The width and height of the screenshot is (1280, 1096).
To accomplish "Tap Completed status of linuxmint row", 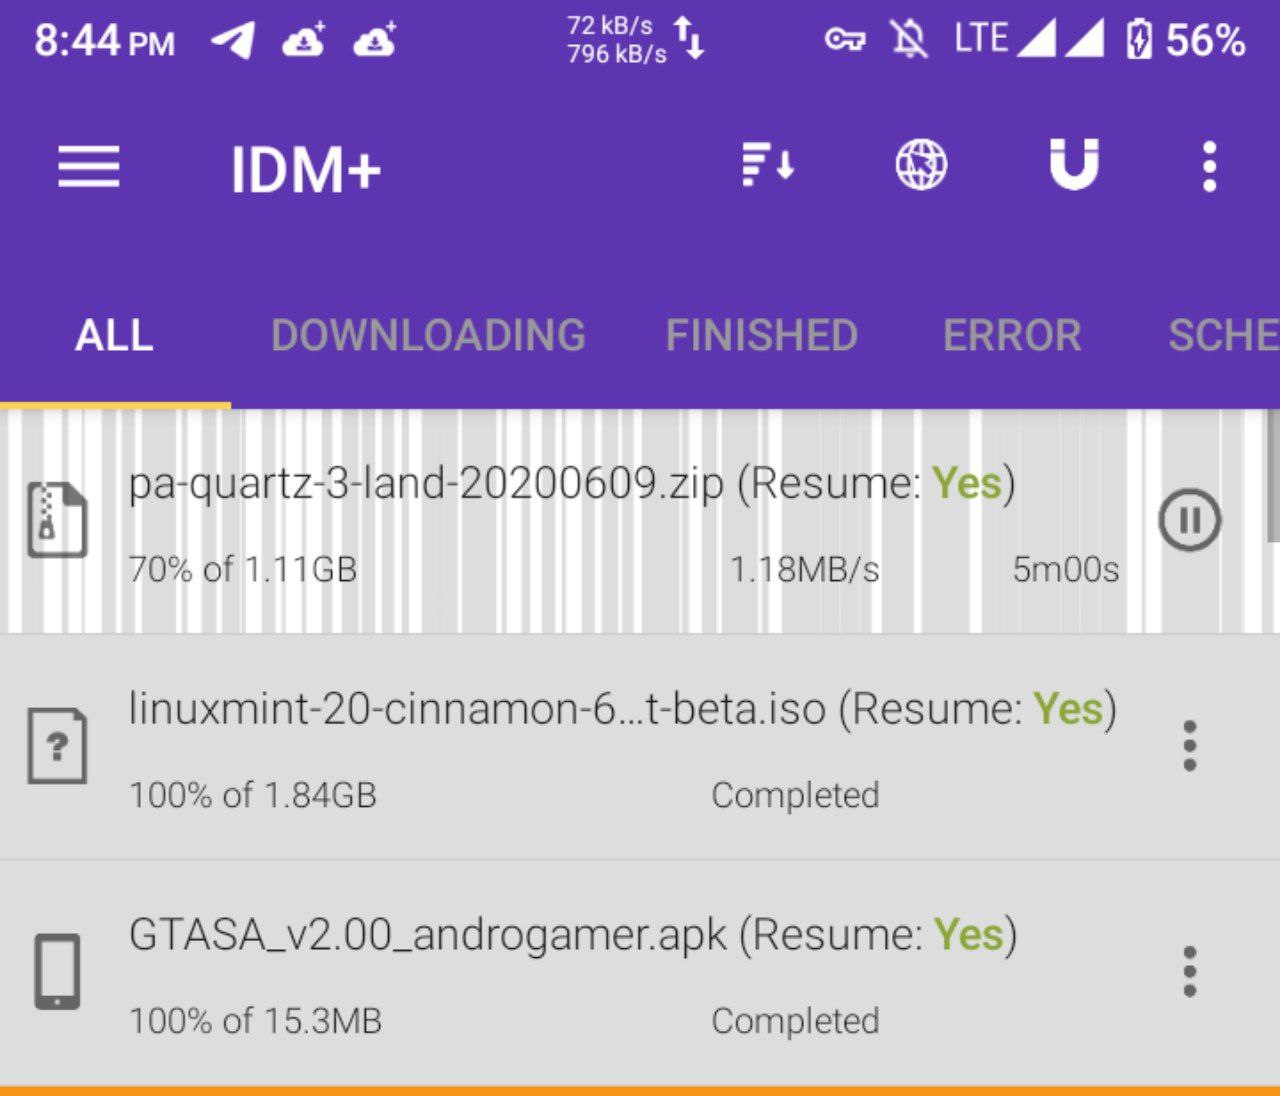I will [x=795, y=795].
